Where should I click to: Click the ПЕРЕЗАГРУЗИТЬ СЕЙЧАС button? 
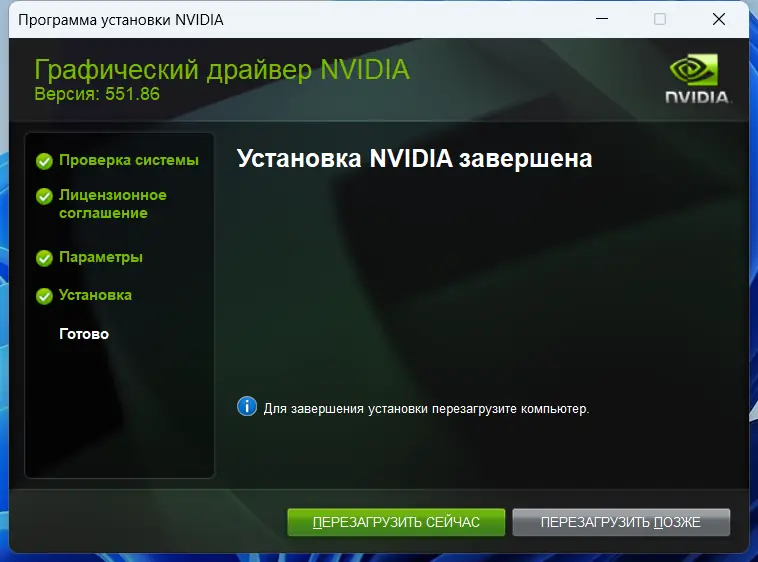click(396, 522)
